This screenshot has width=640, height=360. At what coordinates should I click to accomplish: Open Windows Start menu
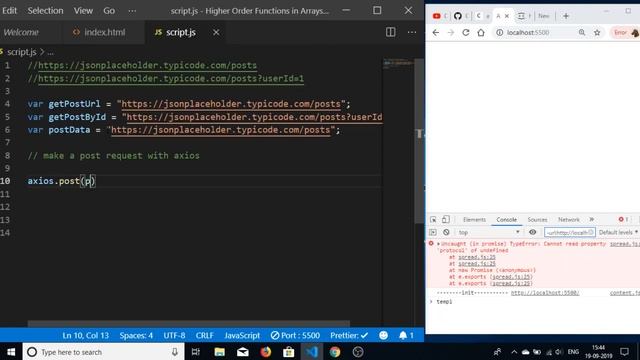(11, 352)
